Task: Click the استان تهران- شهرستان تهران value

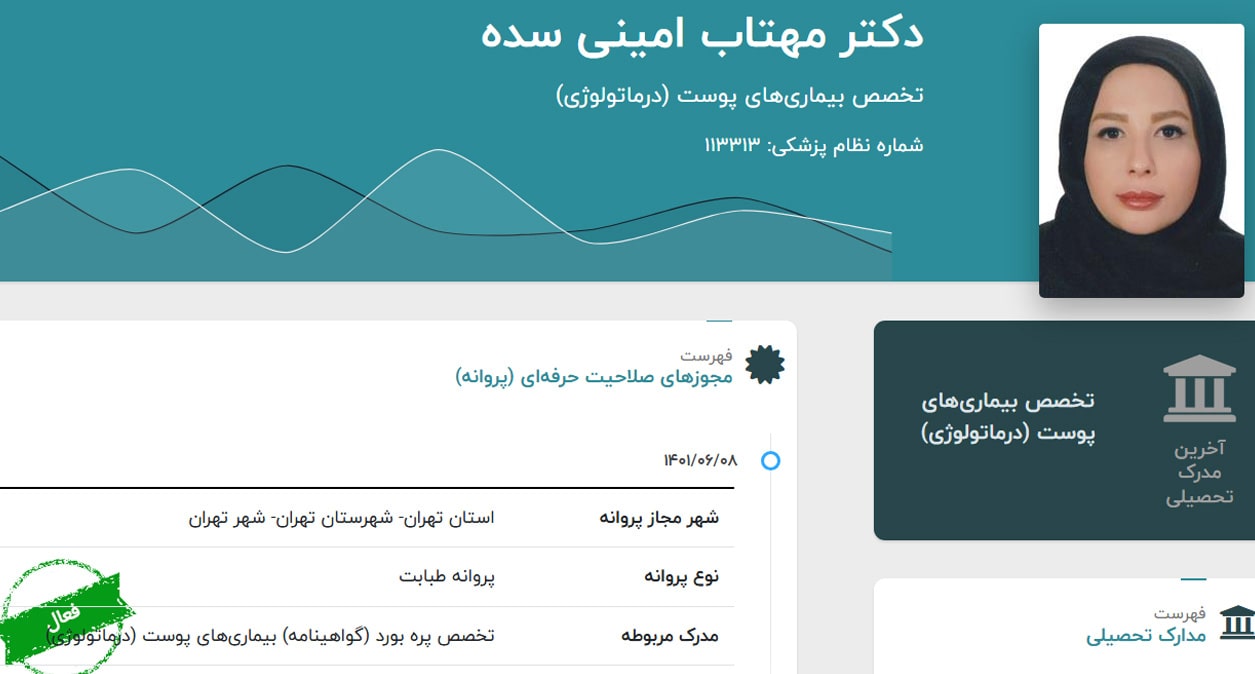Action: (342, 518)
